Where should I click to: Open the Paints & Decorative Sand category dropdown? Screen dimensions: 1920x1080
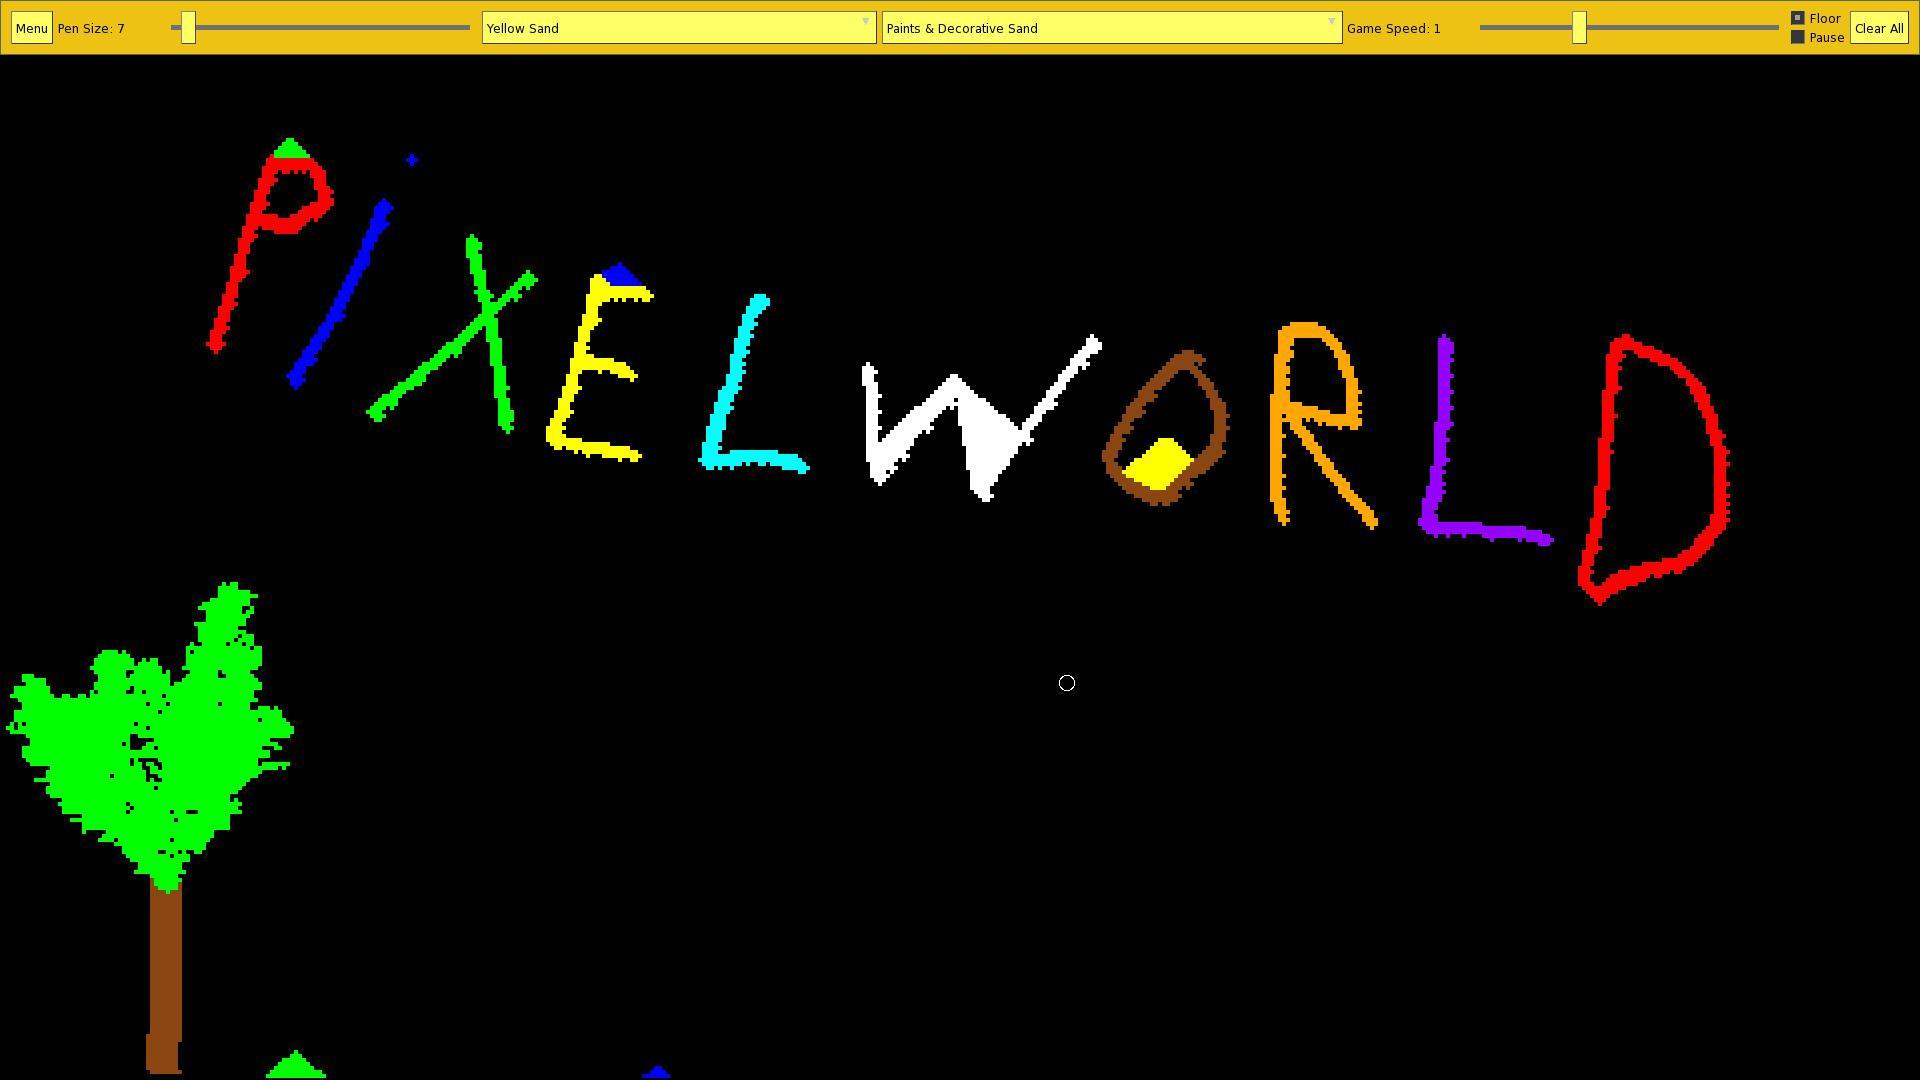coord(1111,28)
